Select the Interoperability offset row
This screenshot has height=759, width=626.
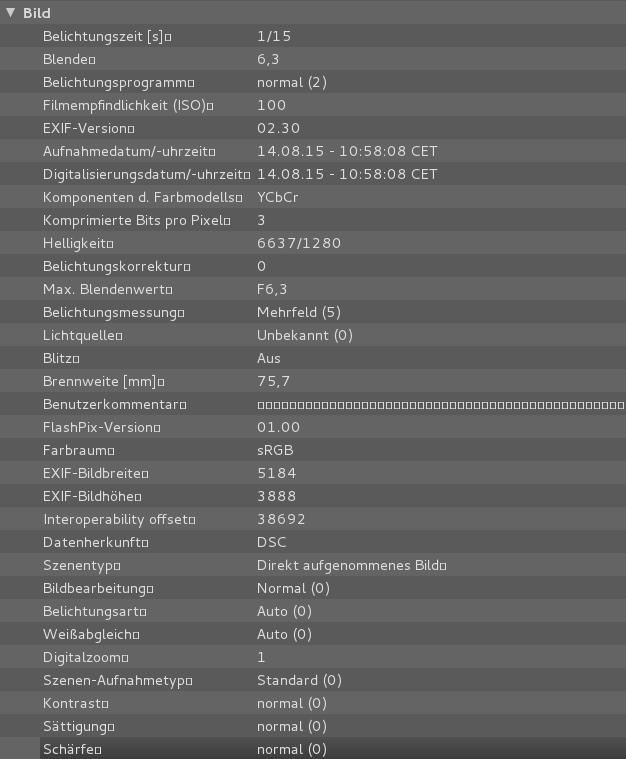click(x=119, y=519)
